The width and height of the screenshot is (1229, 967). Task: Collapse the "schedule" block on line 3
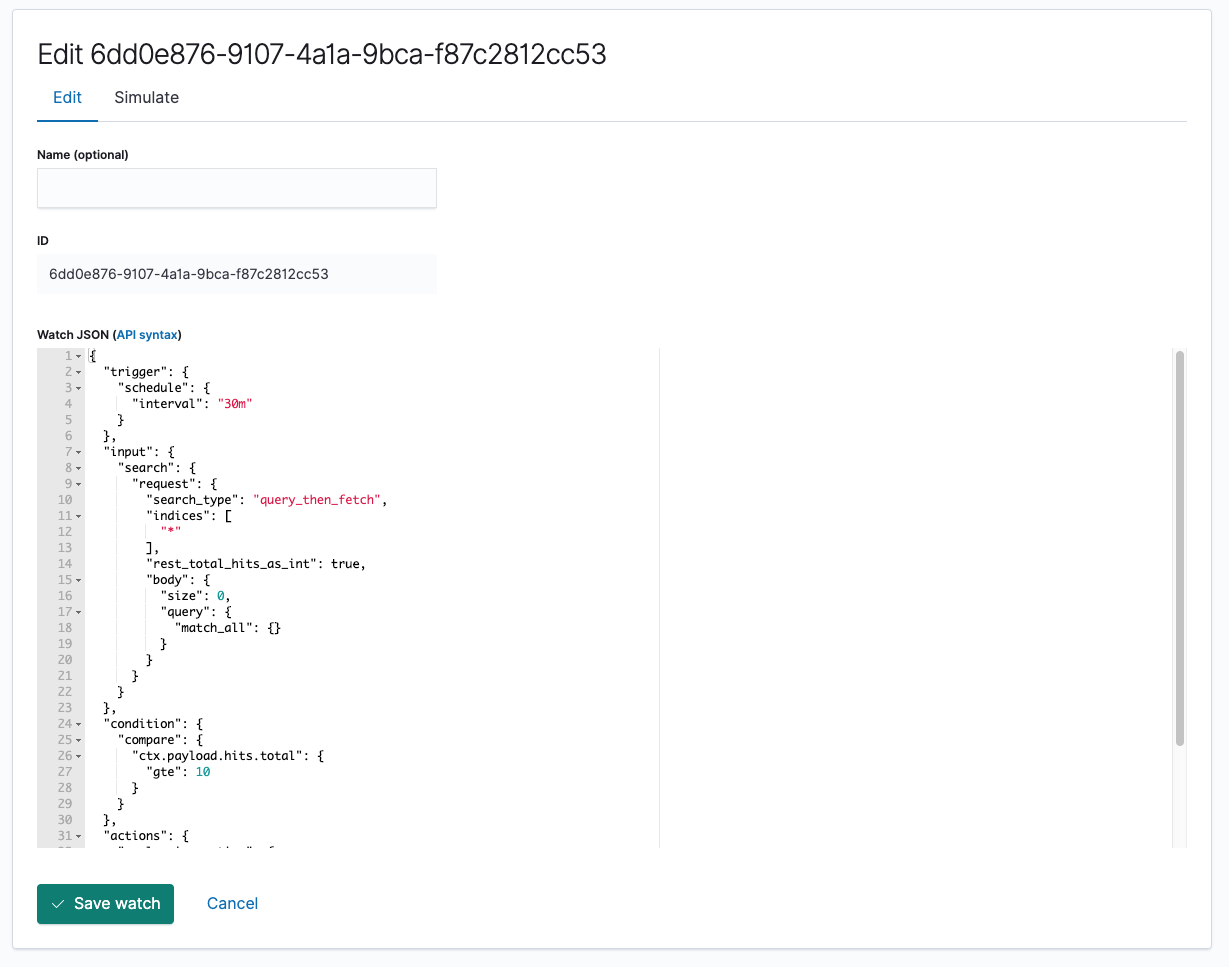tap(79, 388)
